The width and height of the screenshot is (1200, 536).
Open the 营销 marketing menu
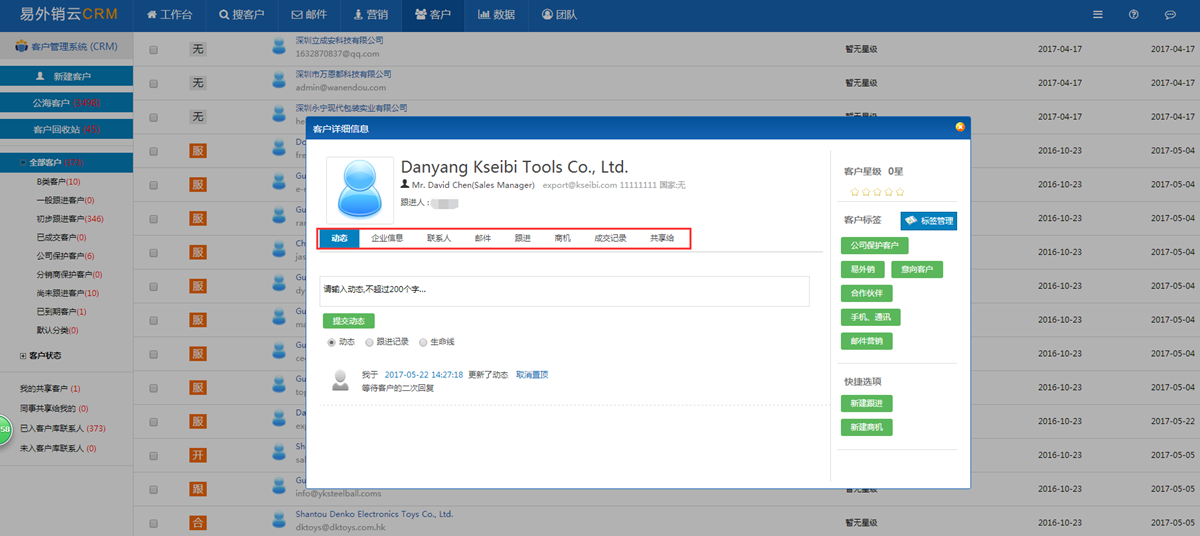point(370,15)
